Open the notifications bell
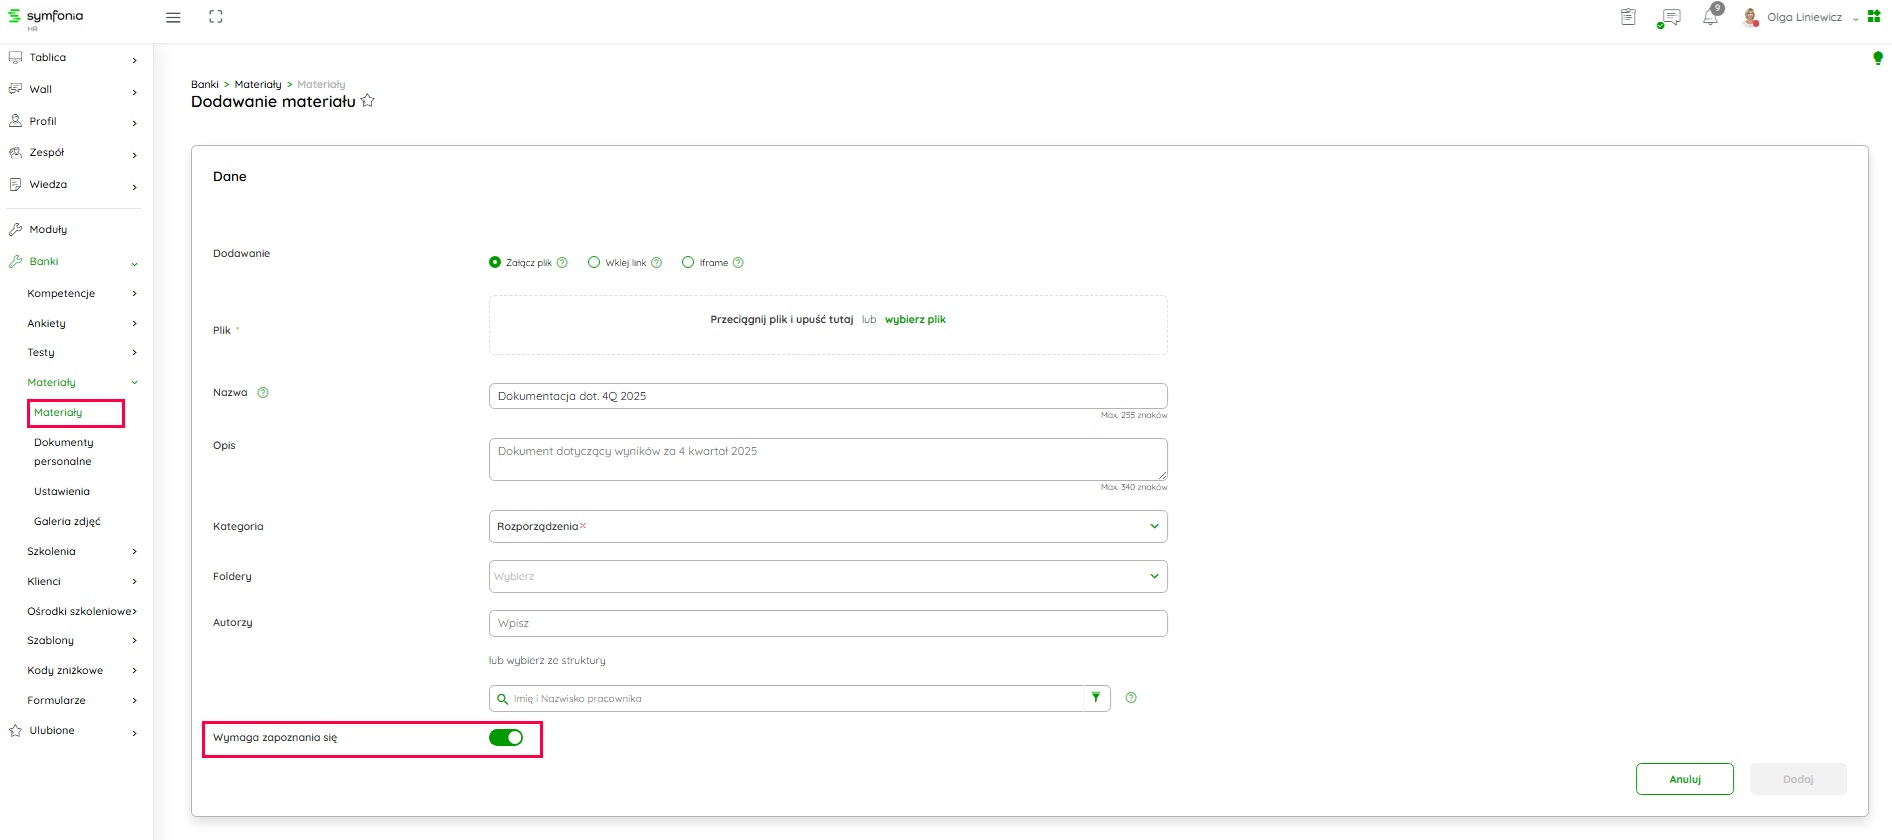The width and height of the screenshot is (1892, 840). 1710,18
